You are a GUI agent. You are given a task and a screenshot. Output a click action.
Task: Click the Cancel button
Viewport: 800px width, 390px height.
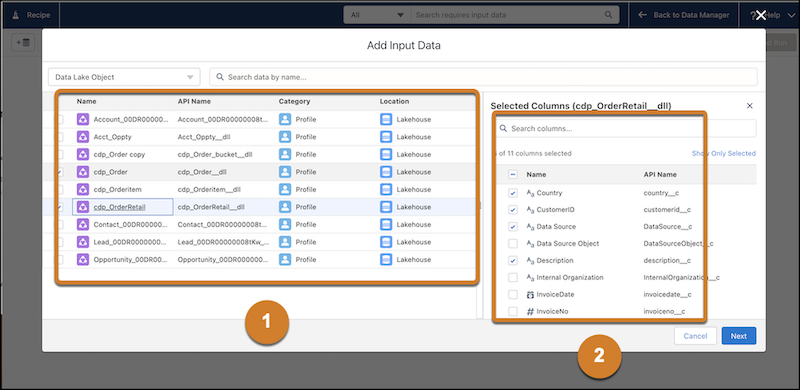(x=695, y=336)
